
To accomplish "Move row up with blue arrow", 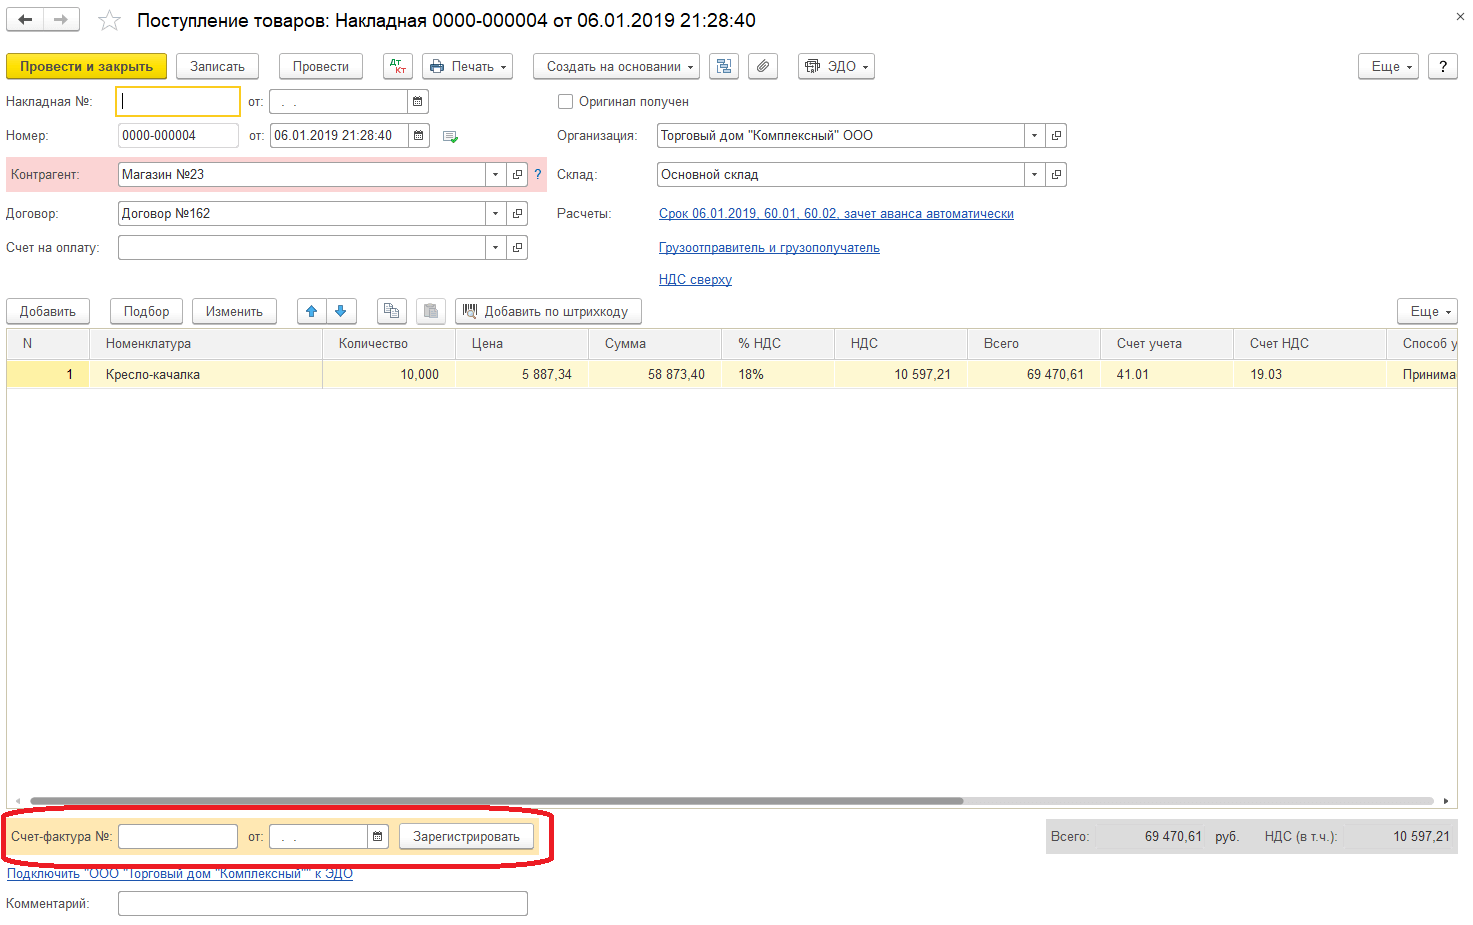I will (x=312, y=312).
